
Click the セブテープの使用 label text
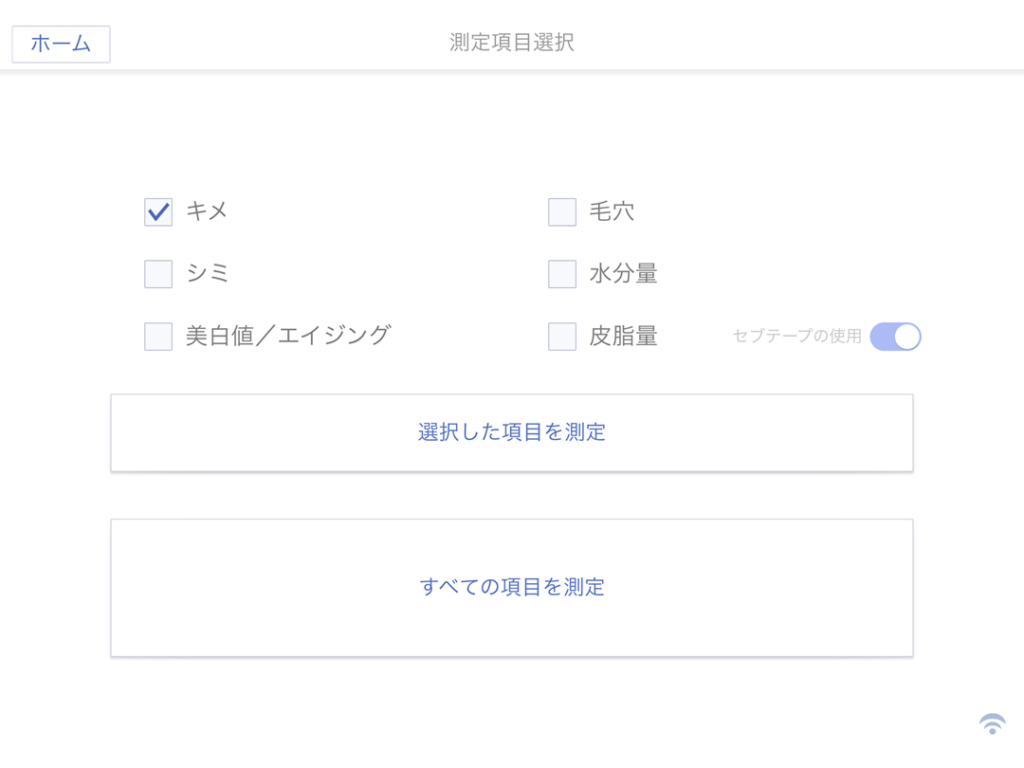[x=797, y=336]
